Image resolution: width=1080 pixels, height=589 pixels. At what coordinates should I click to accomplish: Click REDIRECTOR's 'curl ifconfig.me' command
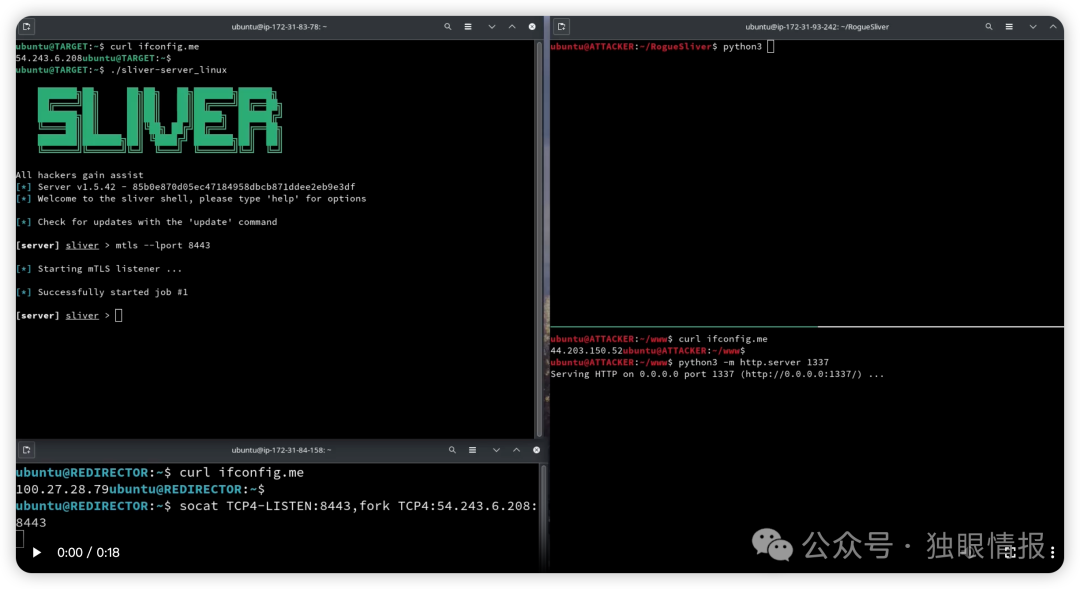pyautogui.click(x=241, y=473)
